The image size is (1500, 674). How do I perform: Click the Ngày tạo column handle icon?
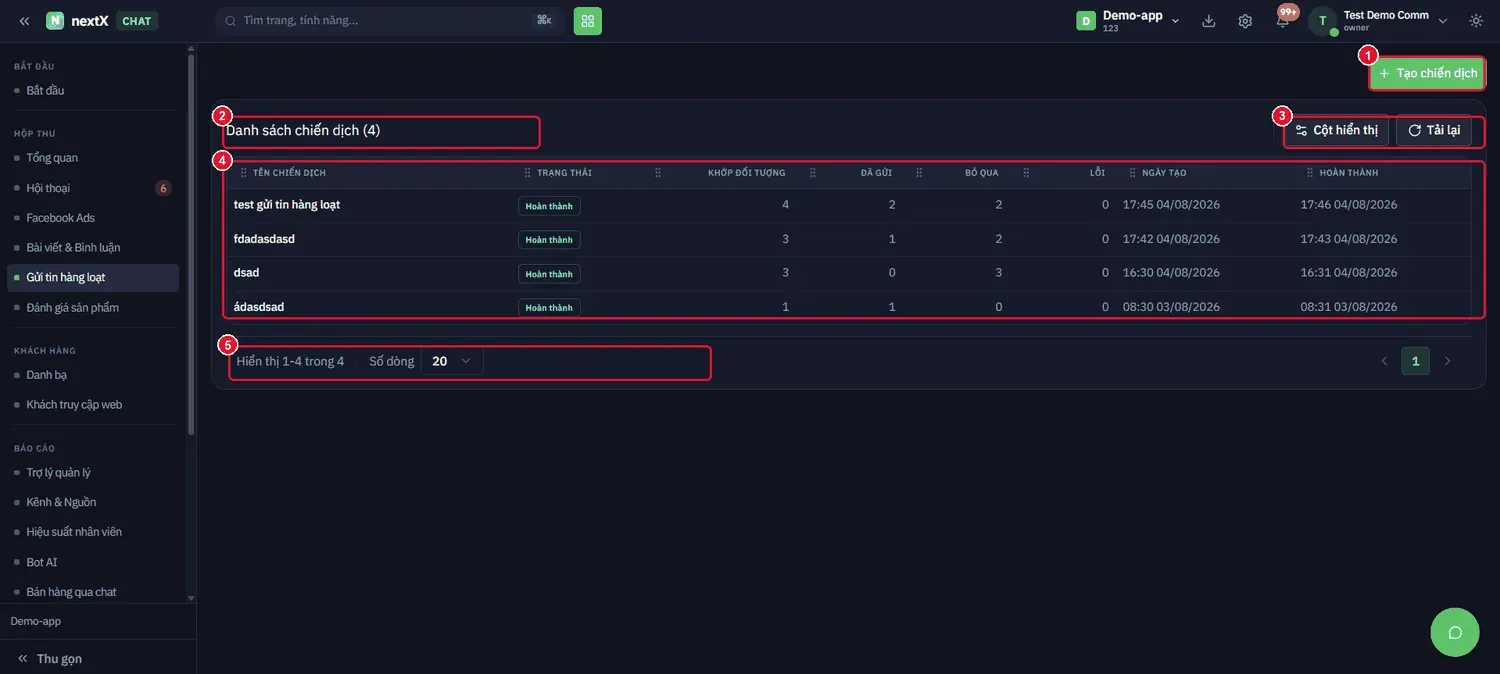point(1133,173)
